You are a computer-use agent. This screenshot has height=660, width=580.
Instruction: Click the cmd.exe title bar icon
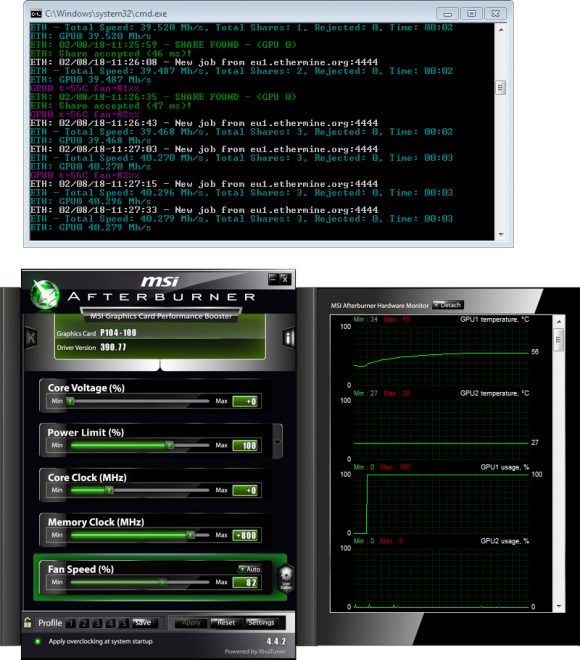[x=36, y=14]
